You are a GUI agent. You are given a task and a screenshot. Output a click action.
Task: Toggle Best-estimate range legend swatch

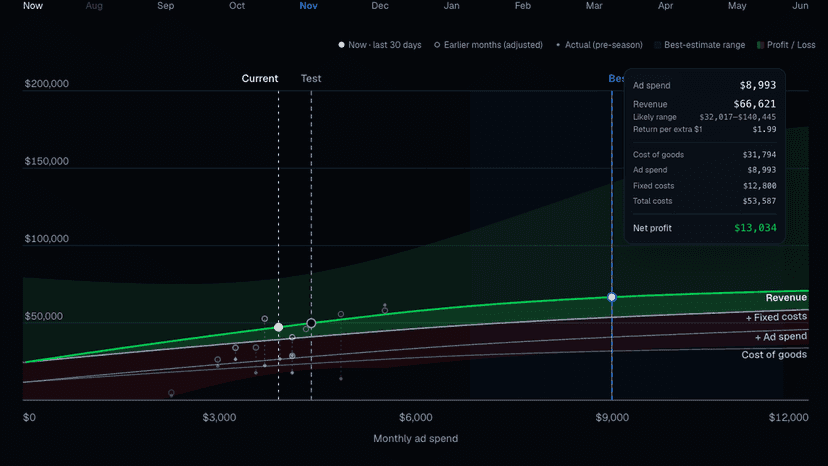[x=657, y=45]
